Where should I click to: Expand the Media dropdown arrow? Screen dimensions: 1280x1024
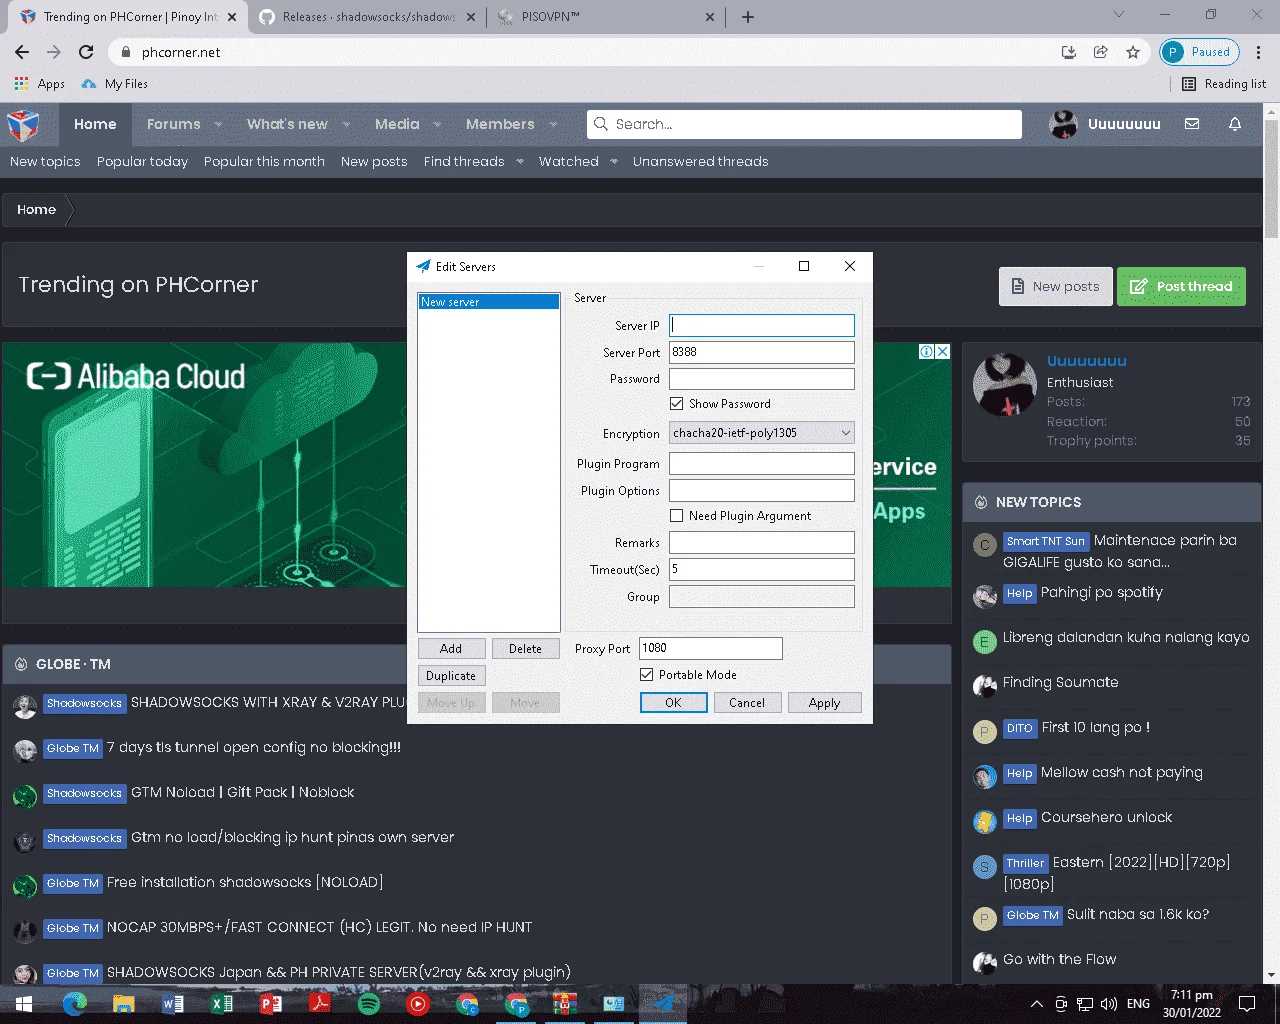pos(437,125)
